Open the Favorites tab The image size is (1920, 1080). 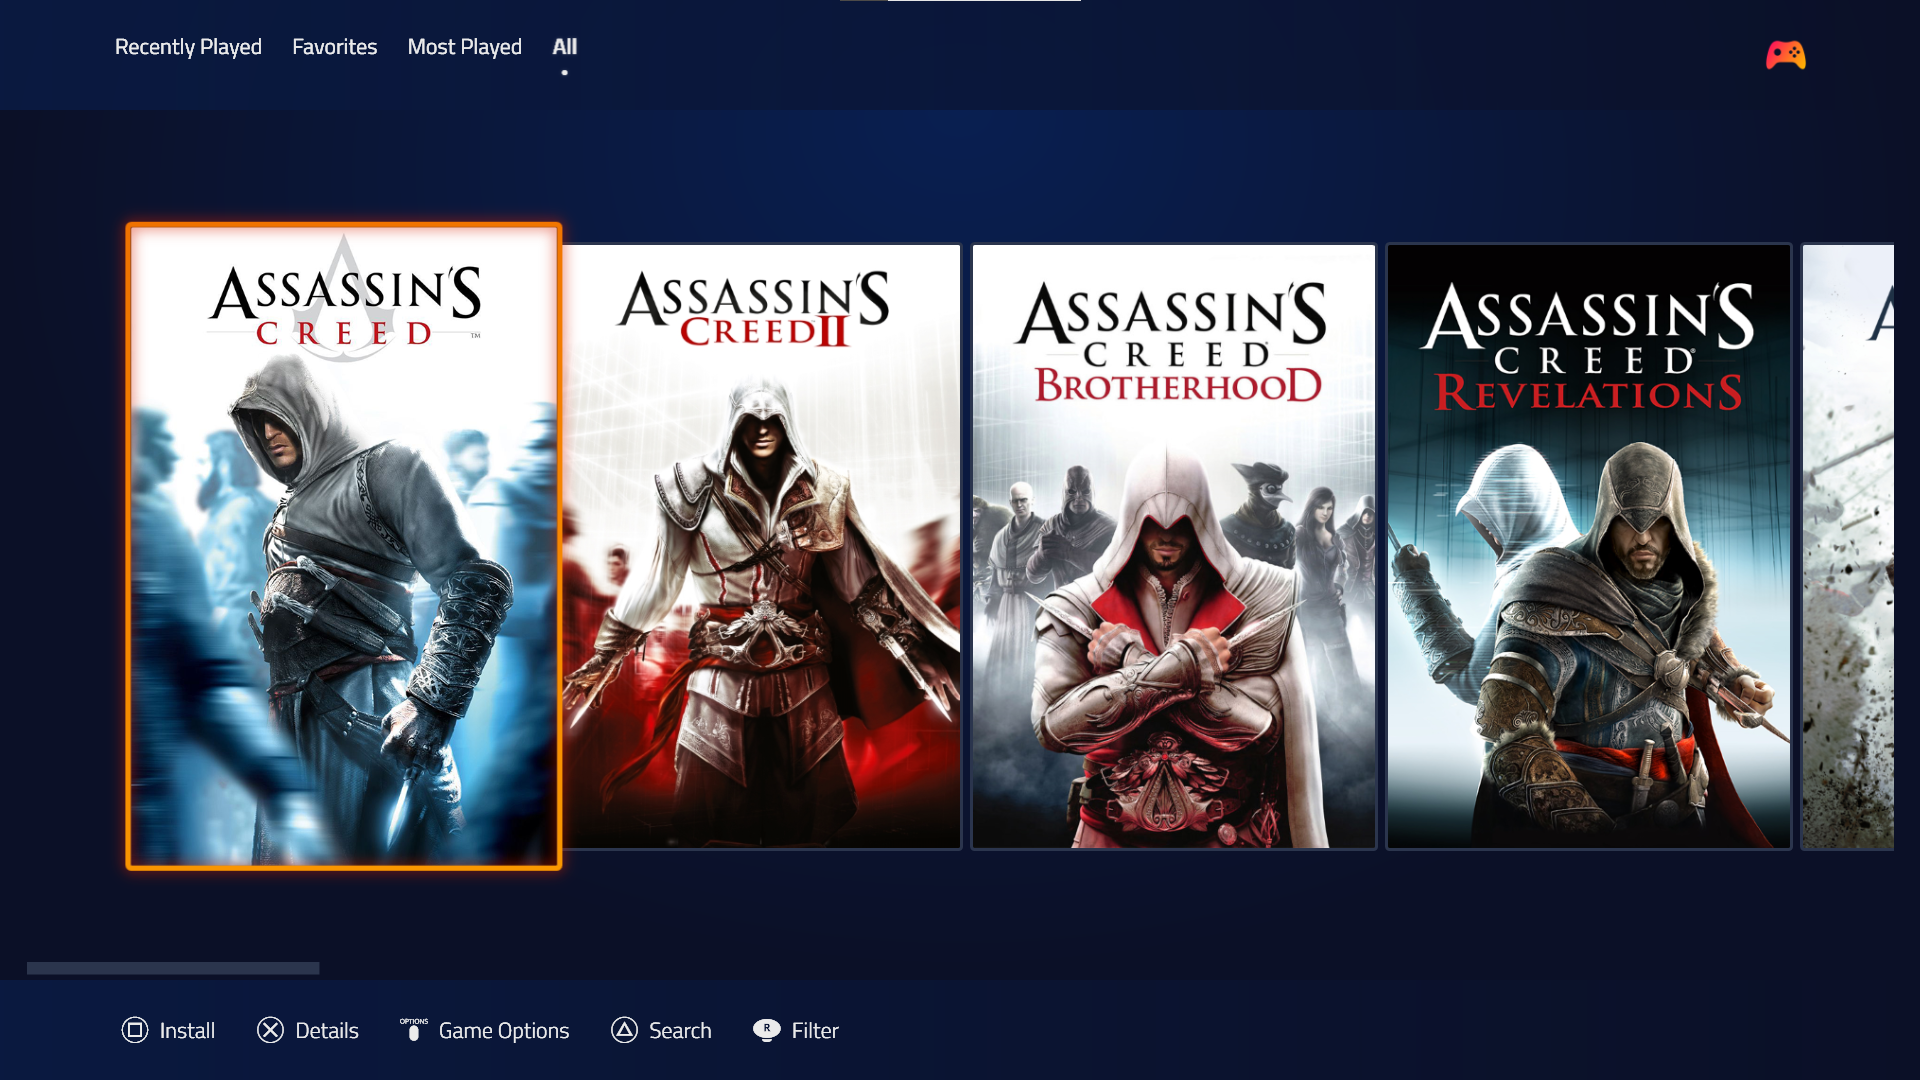click(x=335, y=46)
